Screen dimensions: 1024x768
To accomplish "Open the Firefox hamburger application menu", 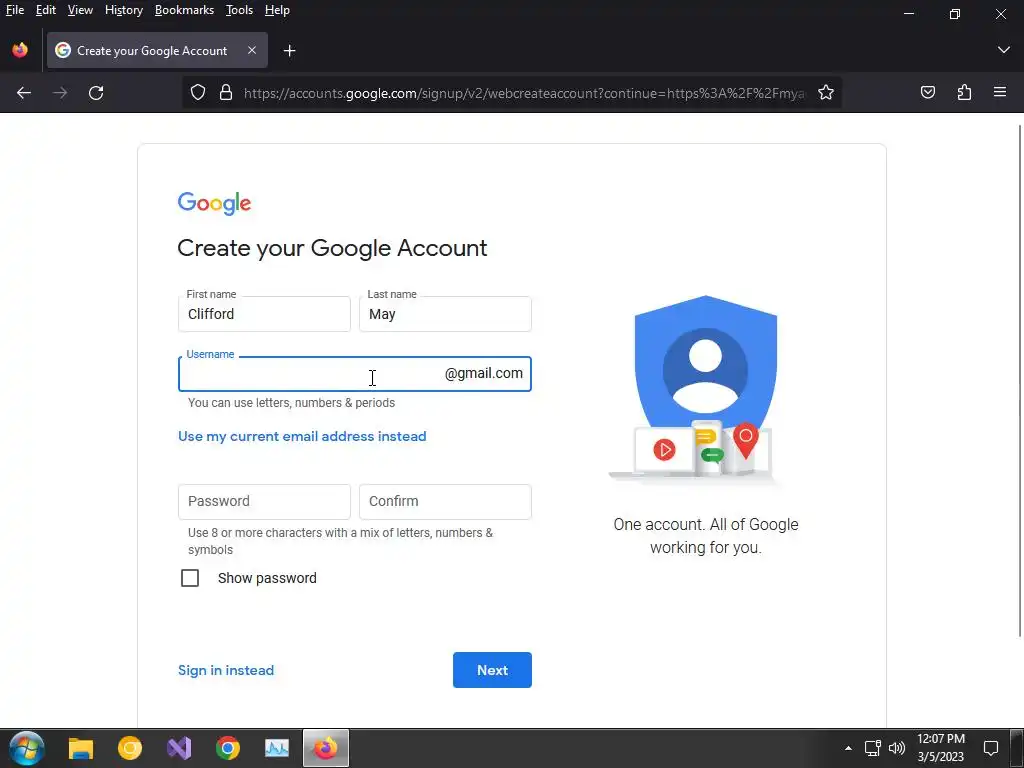I will [1000, 92].
